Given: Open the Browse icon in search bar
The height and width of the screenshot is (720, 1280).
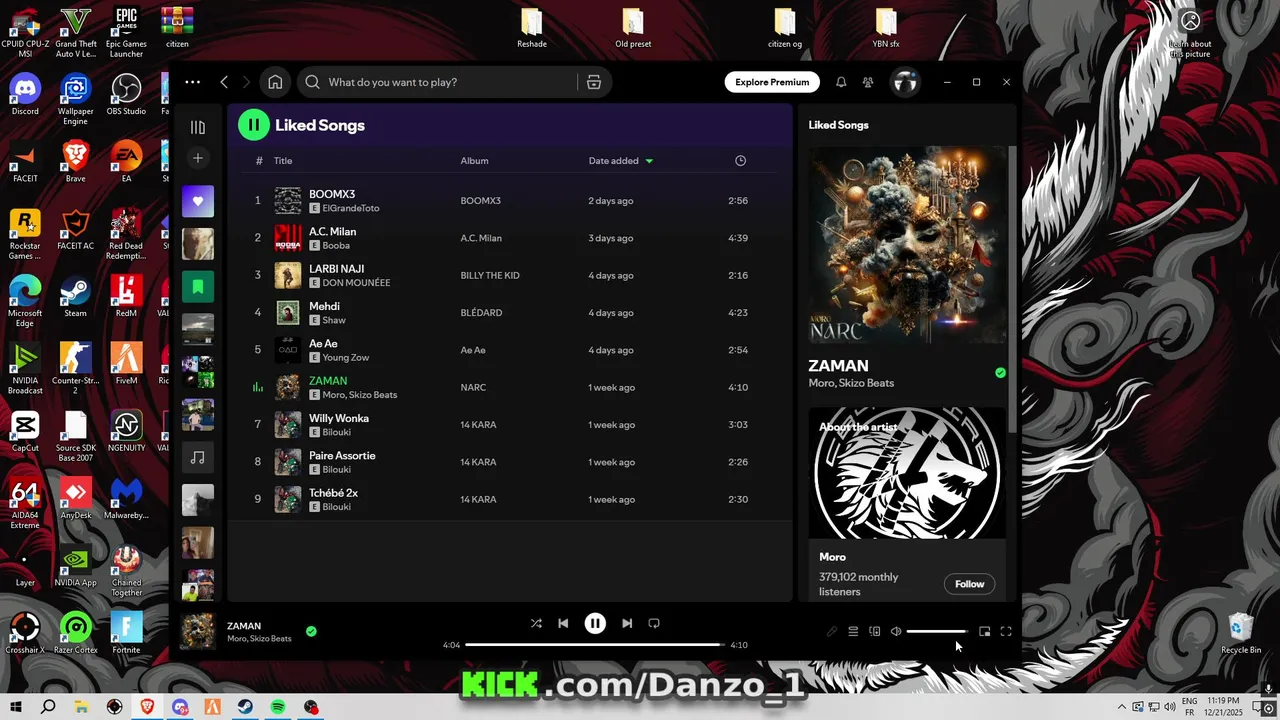Looking at the screenshot, I should coord(594,82).
